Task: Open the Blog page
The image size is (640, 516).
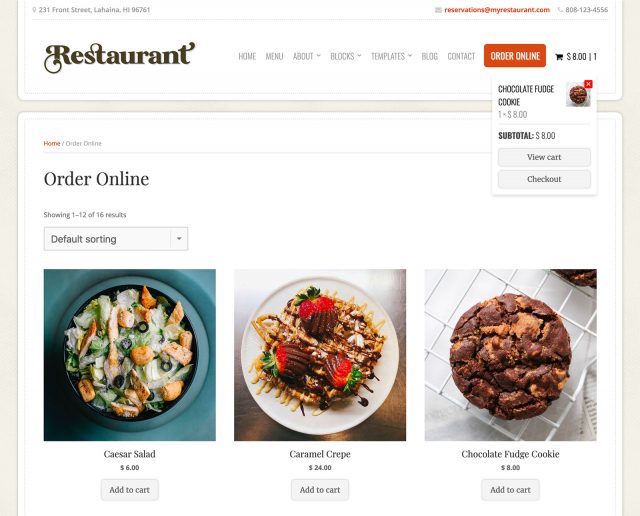Action: coord(429,56)
